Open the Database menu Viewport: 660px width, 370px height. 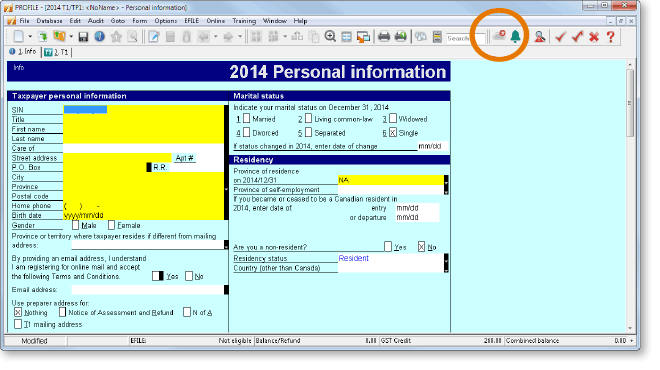49,21
